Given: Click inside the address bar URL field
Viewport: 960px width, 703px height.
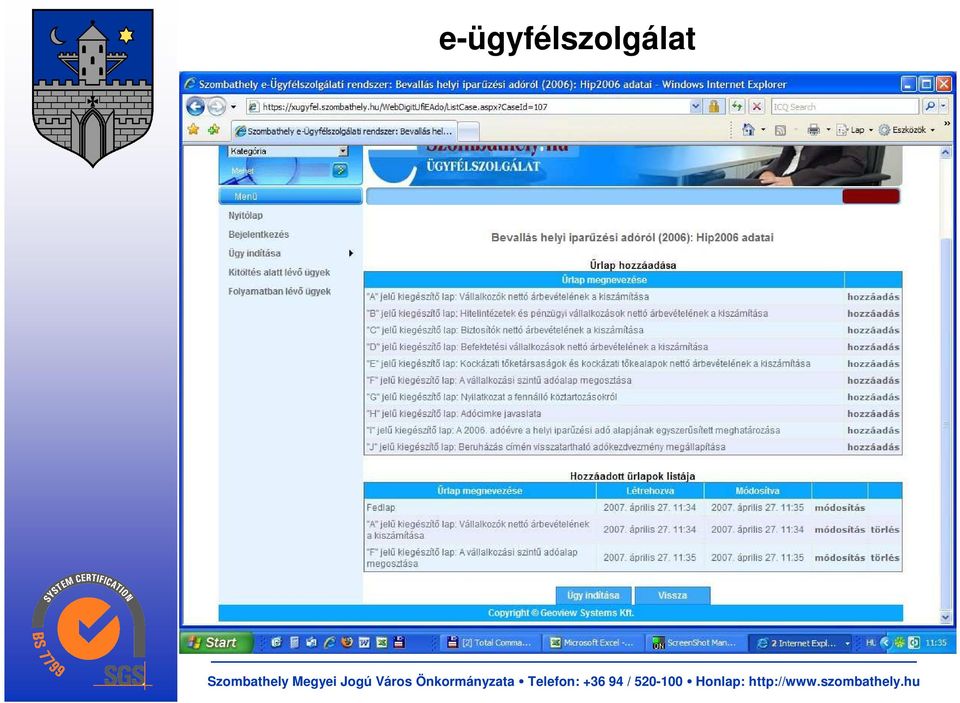Looking at the screenshot, I should click(x=468, y=107).
